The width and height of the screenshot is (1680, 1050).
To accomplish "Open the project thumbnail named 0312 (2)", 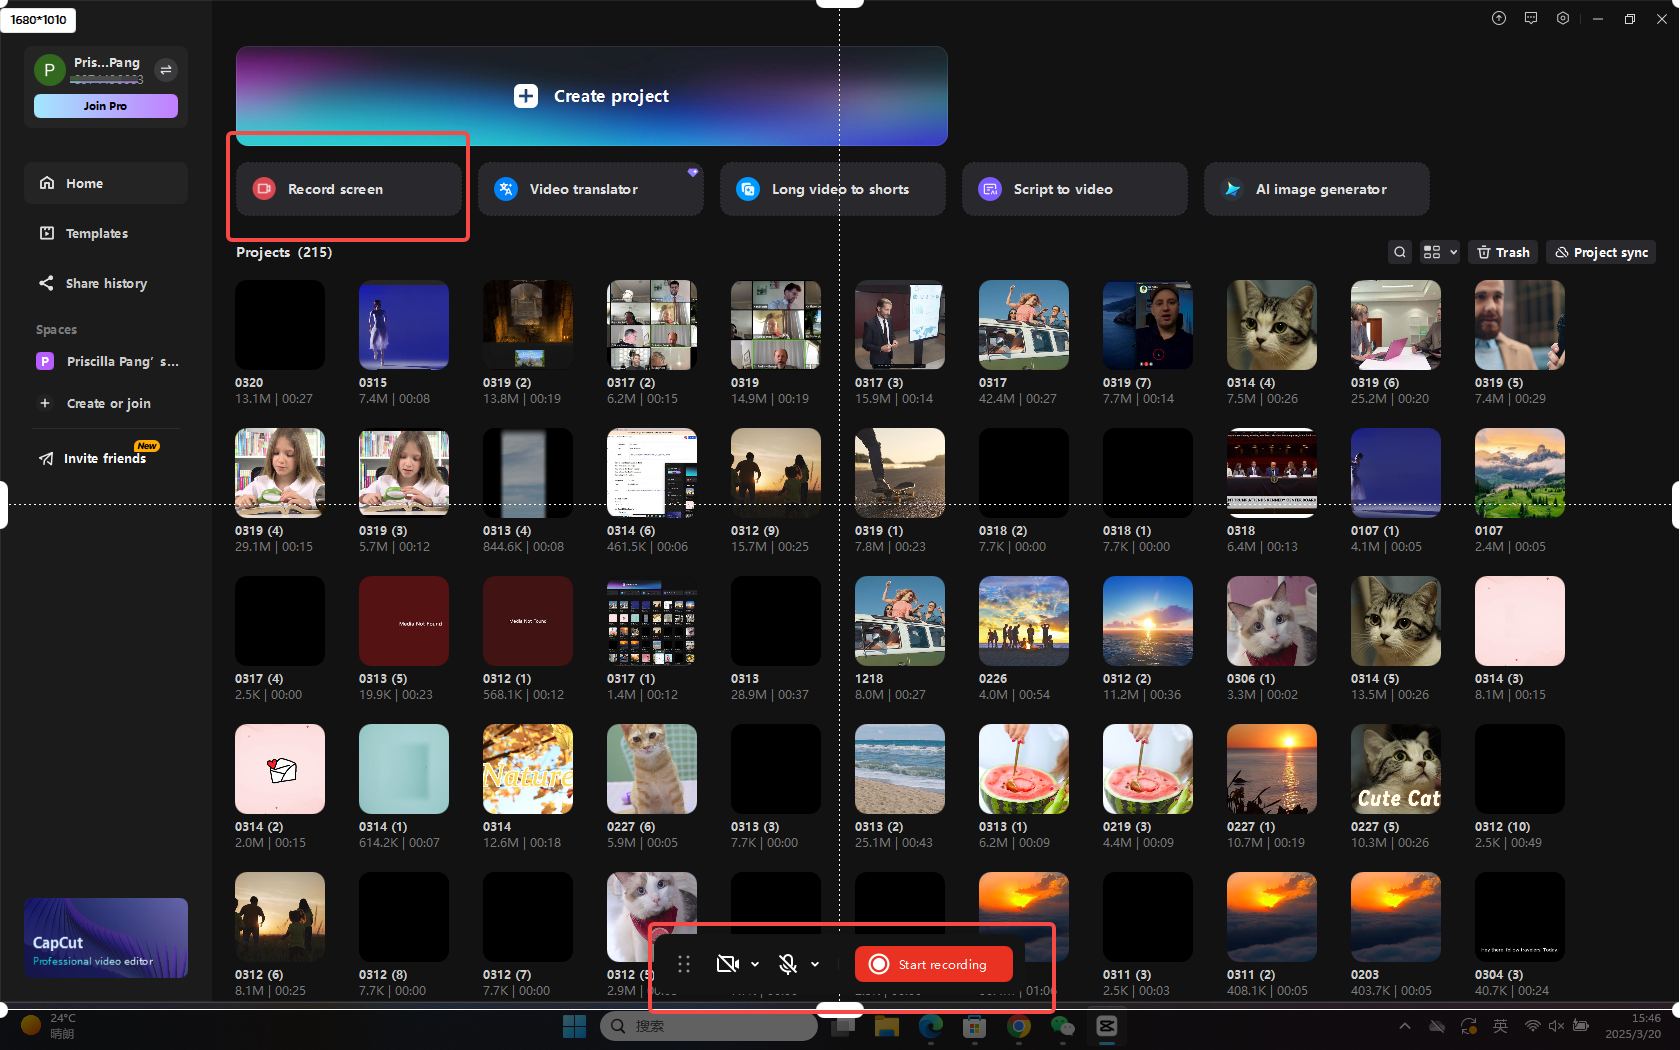I will tap(1148, 621).
